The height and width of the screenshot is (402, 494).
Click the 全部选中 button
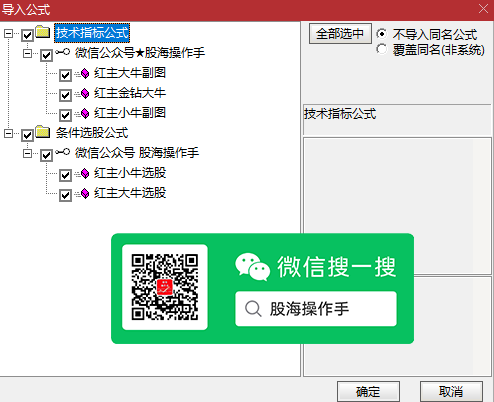pyautogui.click(x=340, y=33)
